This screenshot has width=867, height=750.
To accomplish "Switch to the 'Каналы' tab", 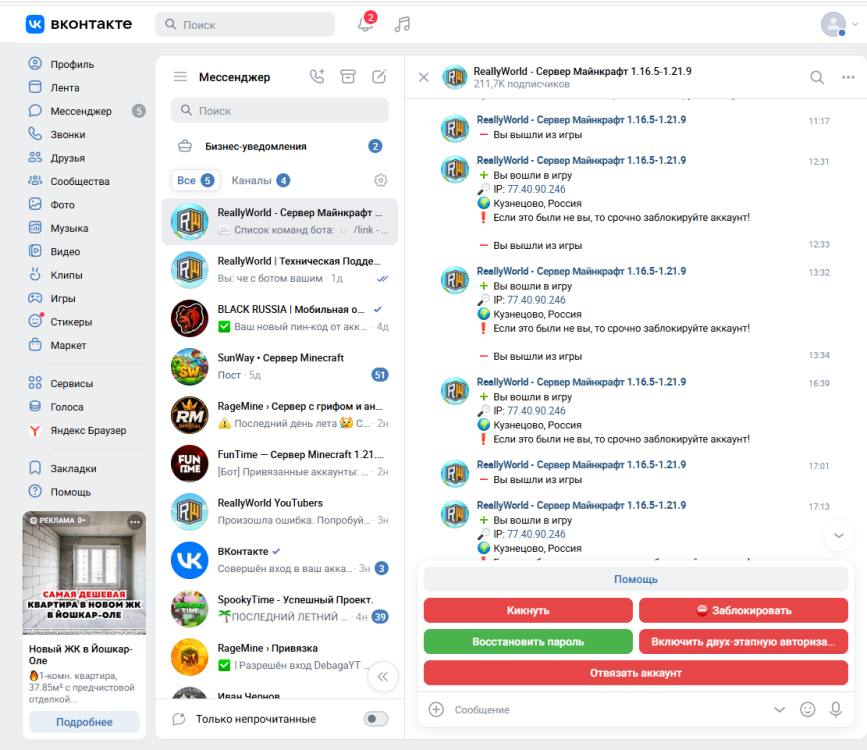I will tap(260, 180).
